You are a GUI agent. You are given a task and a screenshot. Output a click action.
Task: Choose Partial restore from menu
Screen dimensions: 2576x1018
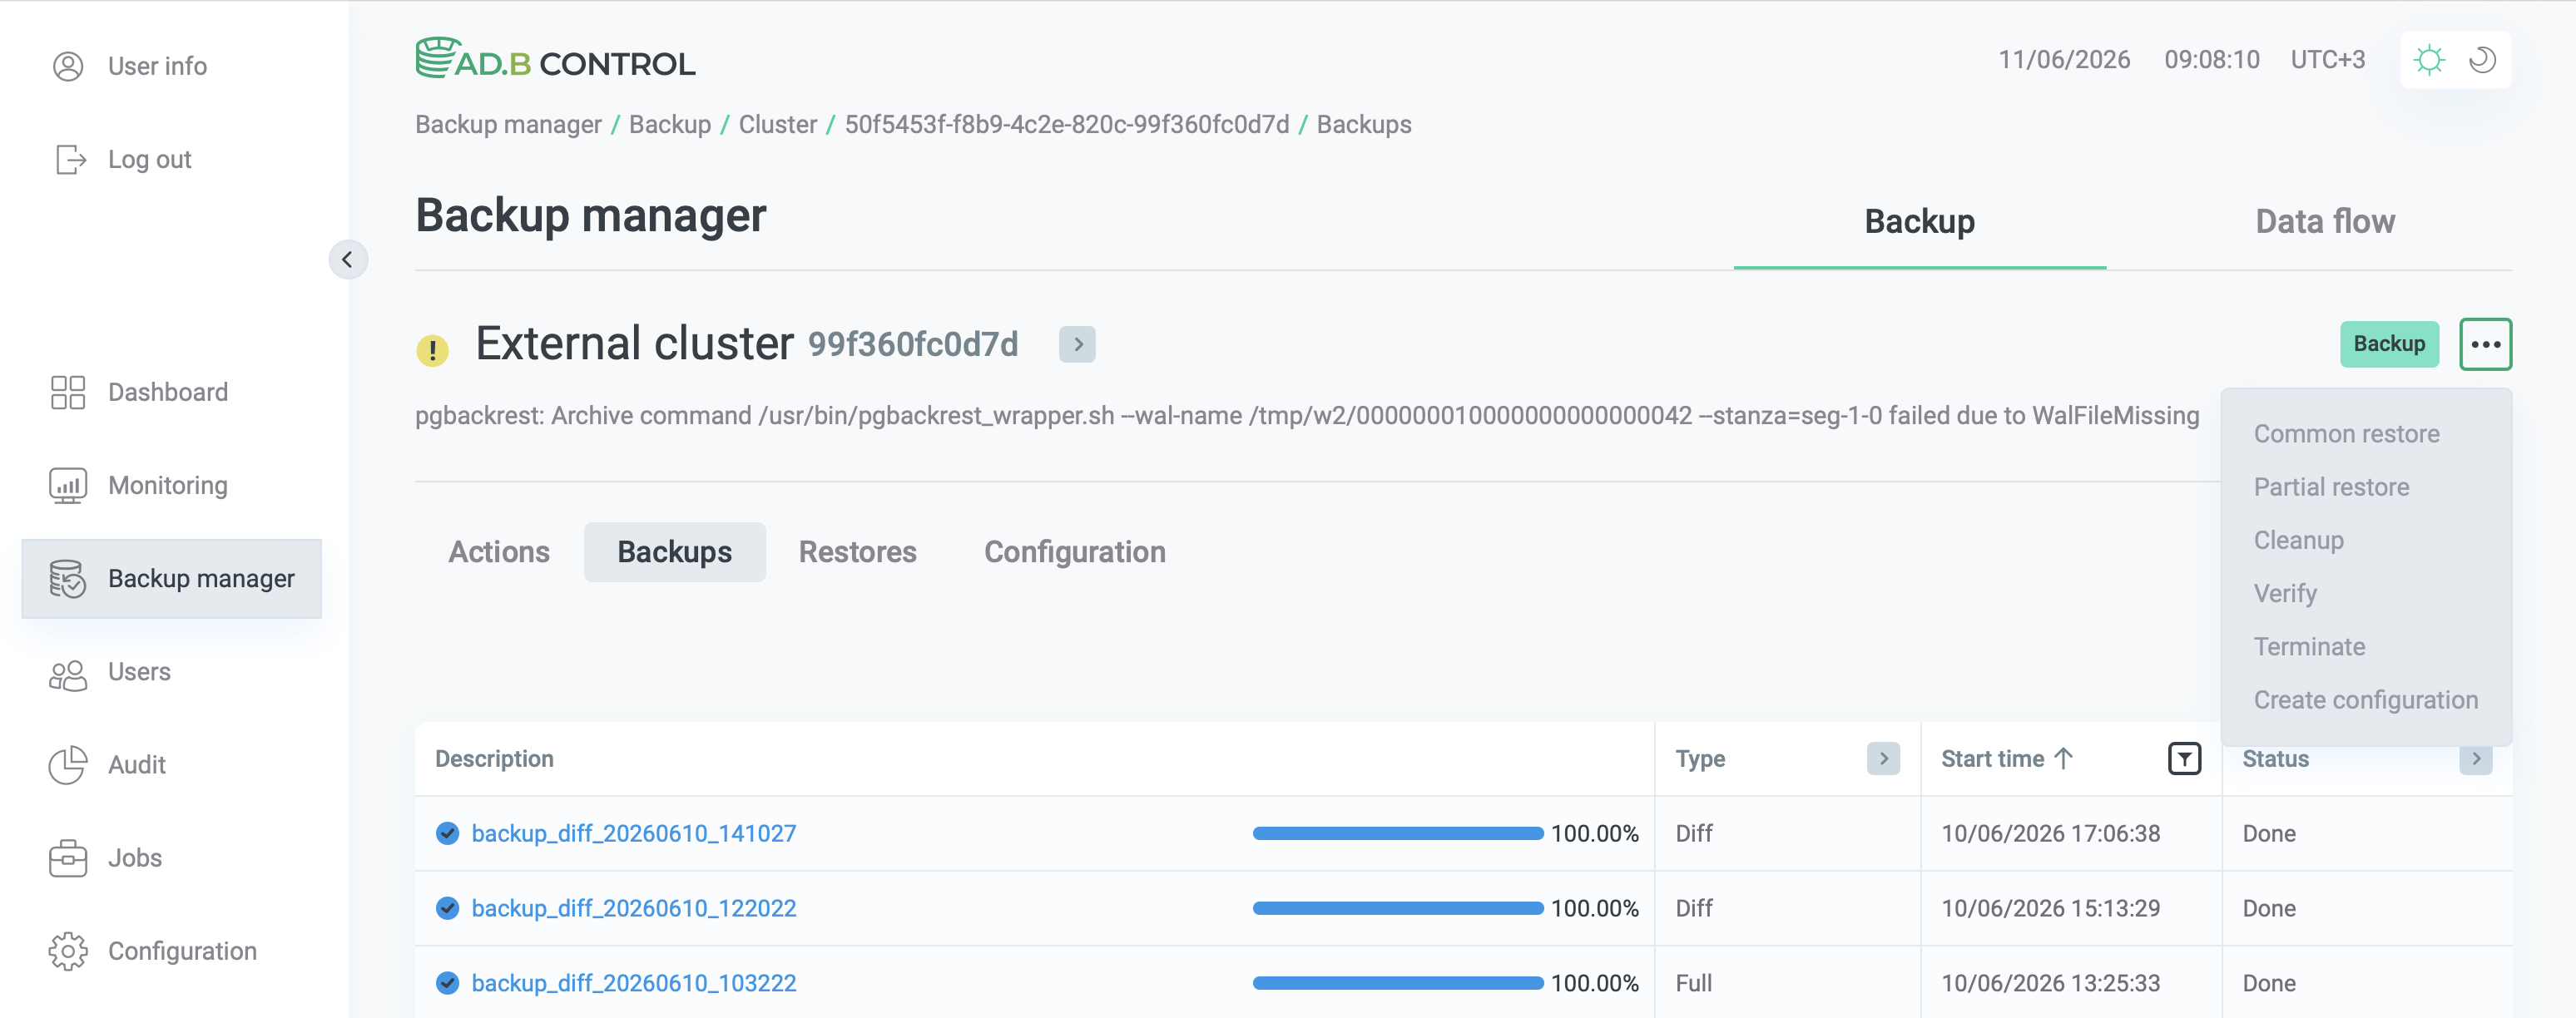pyautogui.click(x=2331, y=487)
